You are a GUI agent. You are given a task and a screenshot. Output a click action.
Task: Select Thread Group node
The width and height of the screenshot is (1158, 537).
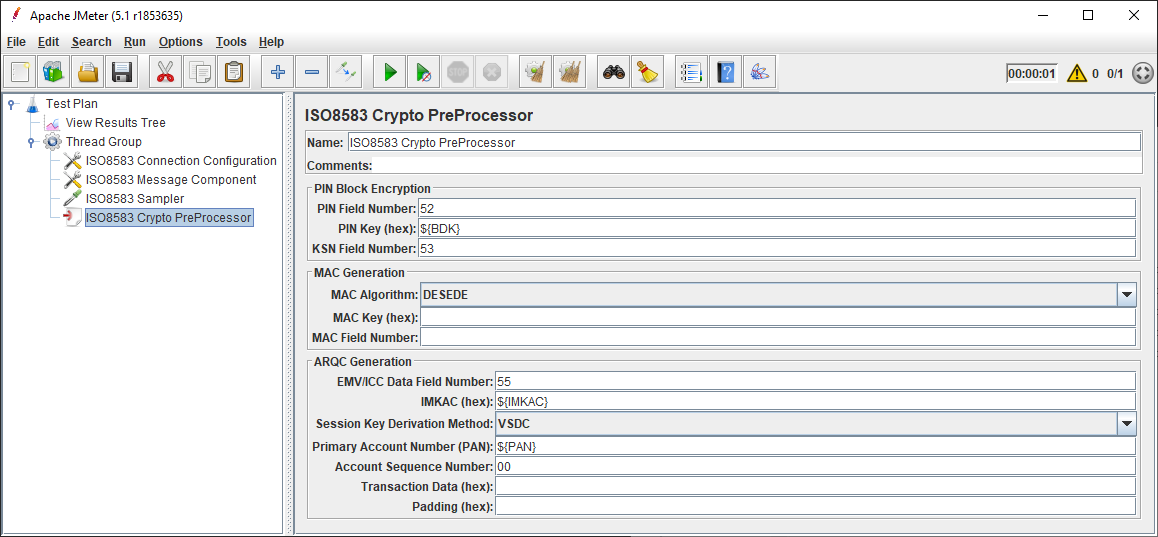click(103, 142)
